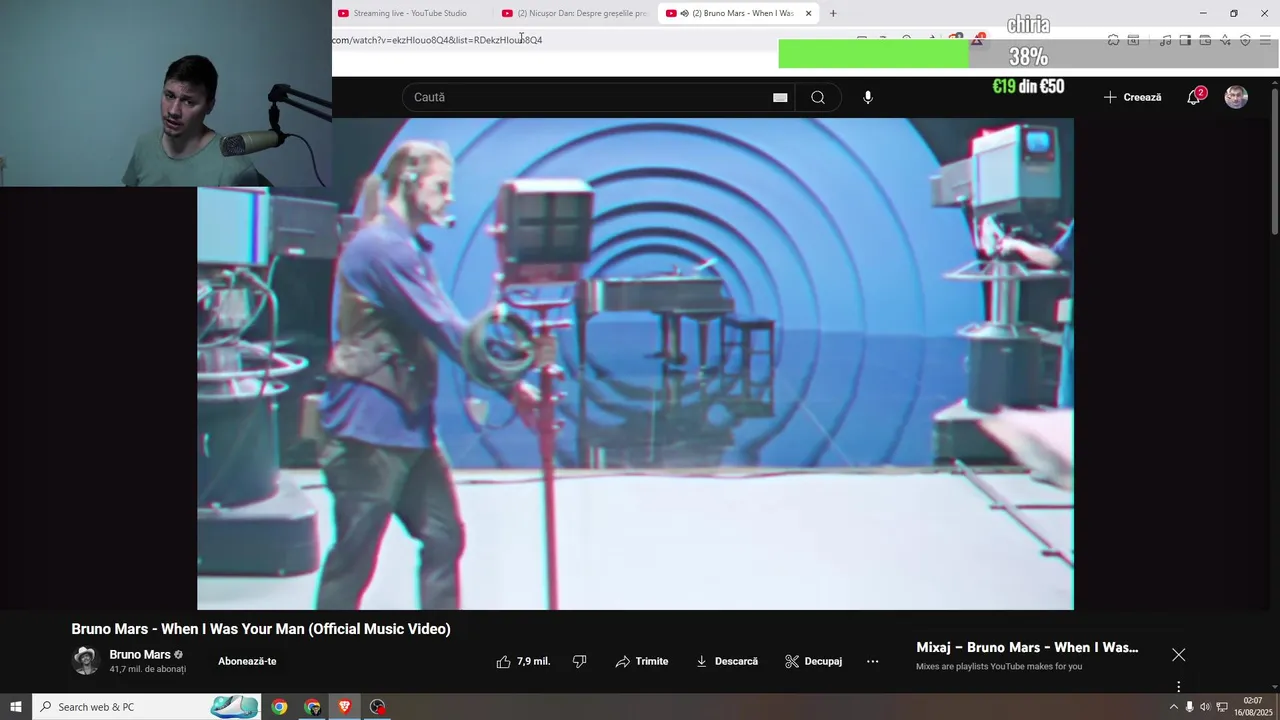The height and width of the screenshot is (720, 1280).
Task: Open Brave hamburger main menu
Action: [x=1265, y=40]
